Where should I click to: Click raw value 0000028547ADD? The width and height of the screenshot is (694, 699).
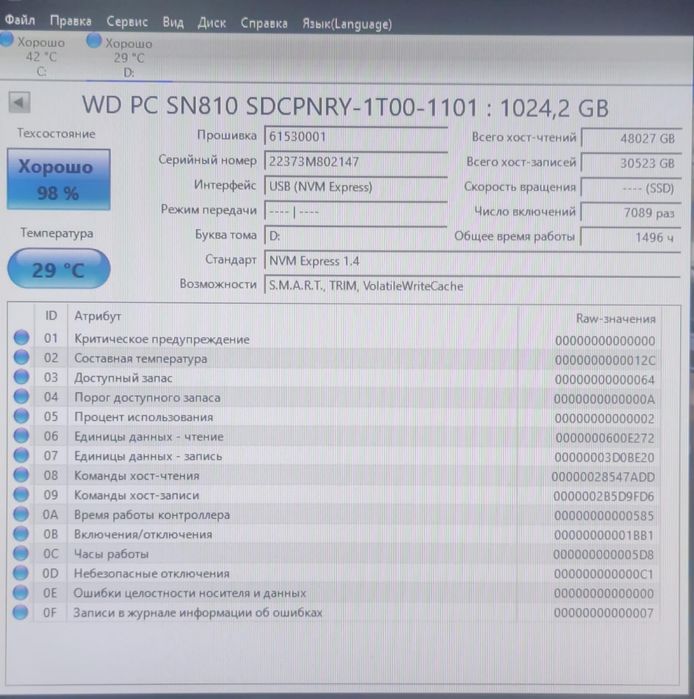click(x=603, y=477)
